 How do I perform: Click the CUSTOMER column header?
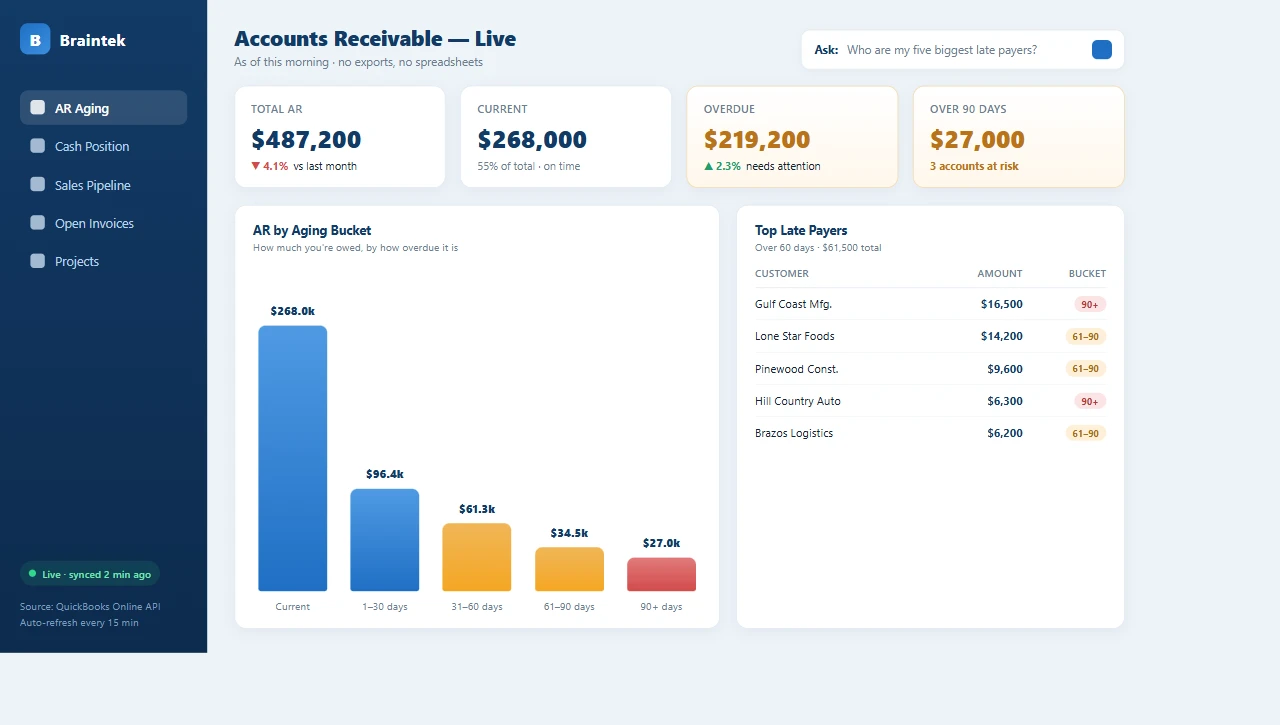click(782, 273)
